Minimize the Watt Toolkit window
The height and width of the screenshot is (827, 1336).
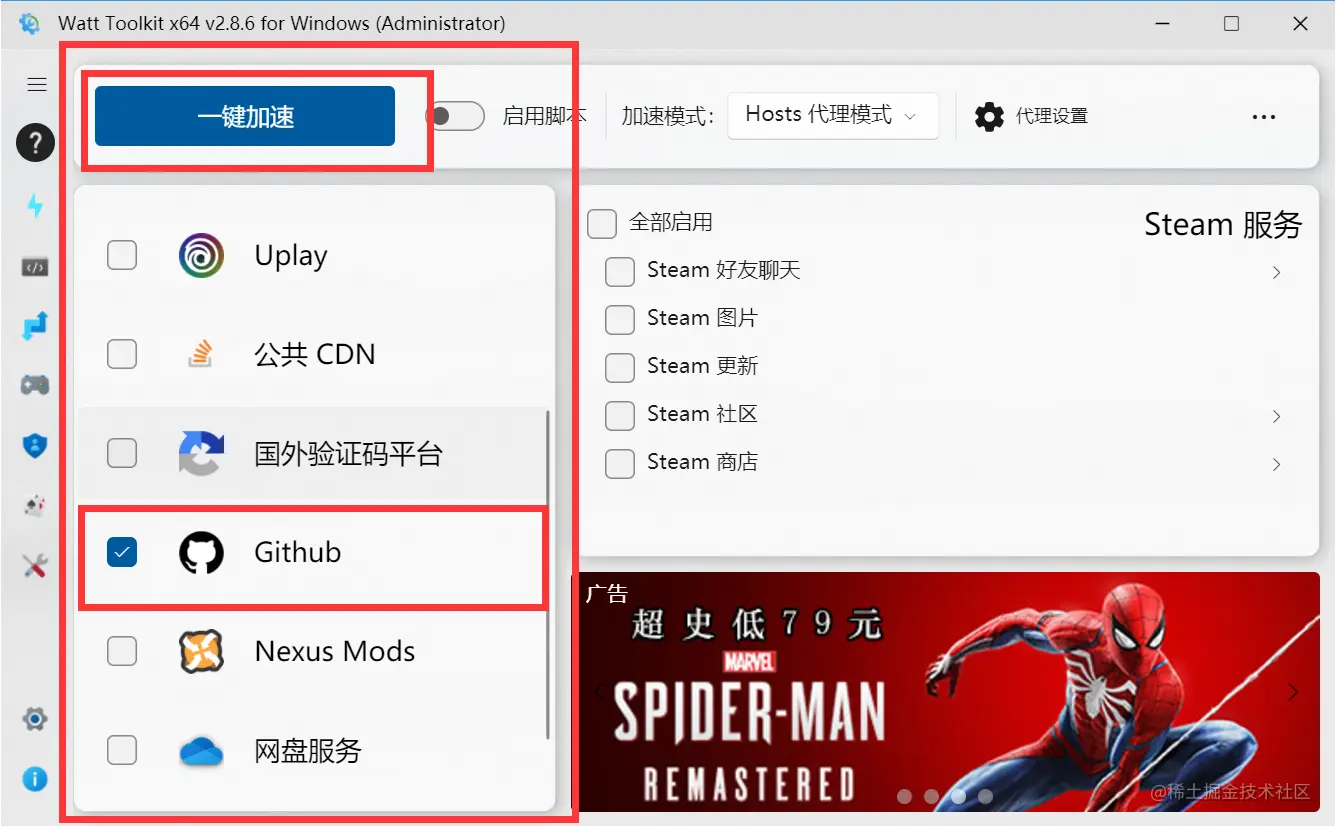point(1162,24)
